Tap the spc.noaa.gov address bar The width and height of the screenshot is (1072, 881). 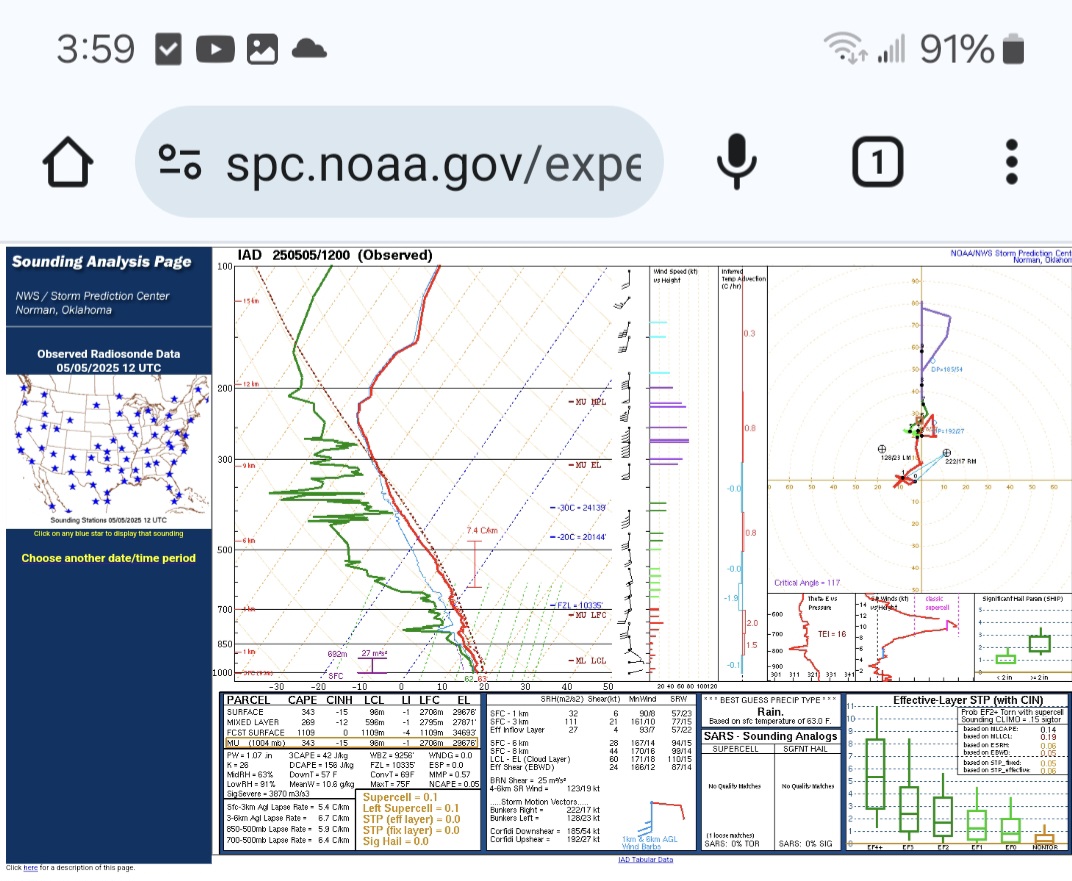tap(399, 162)
